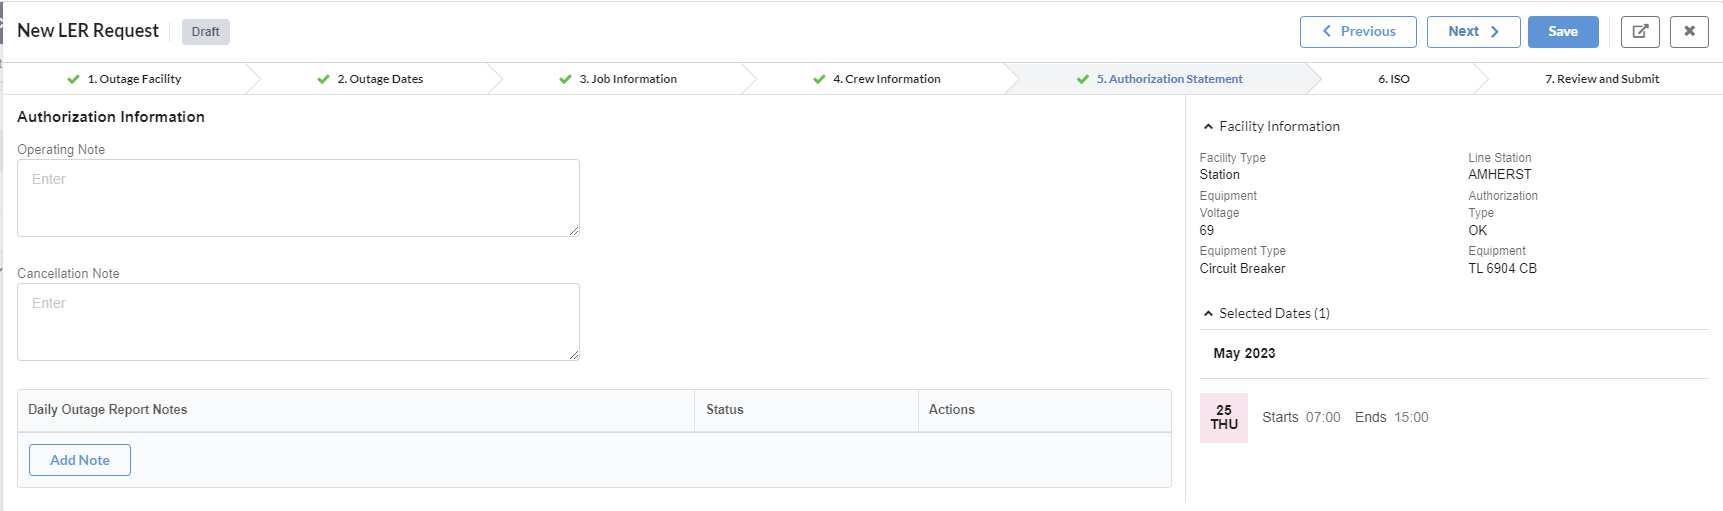1723x511 pixels.
Task: Open step 7 Review and Submit
Action: [x=1601, y=79]
